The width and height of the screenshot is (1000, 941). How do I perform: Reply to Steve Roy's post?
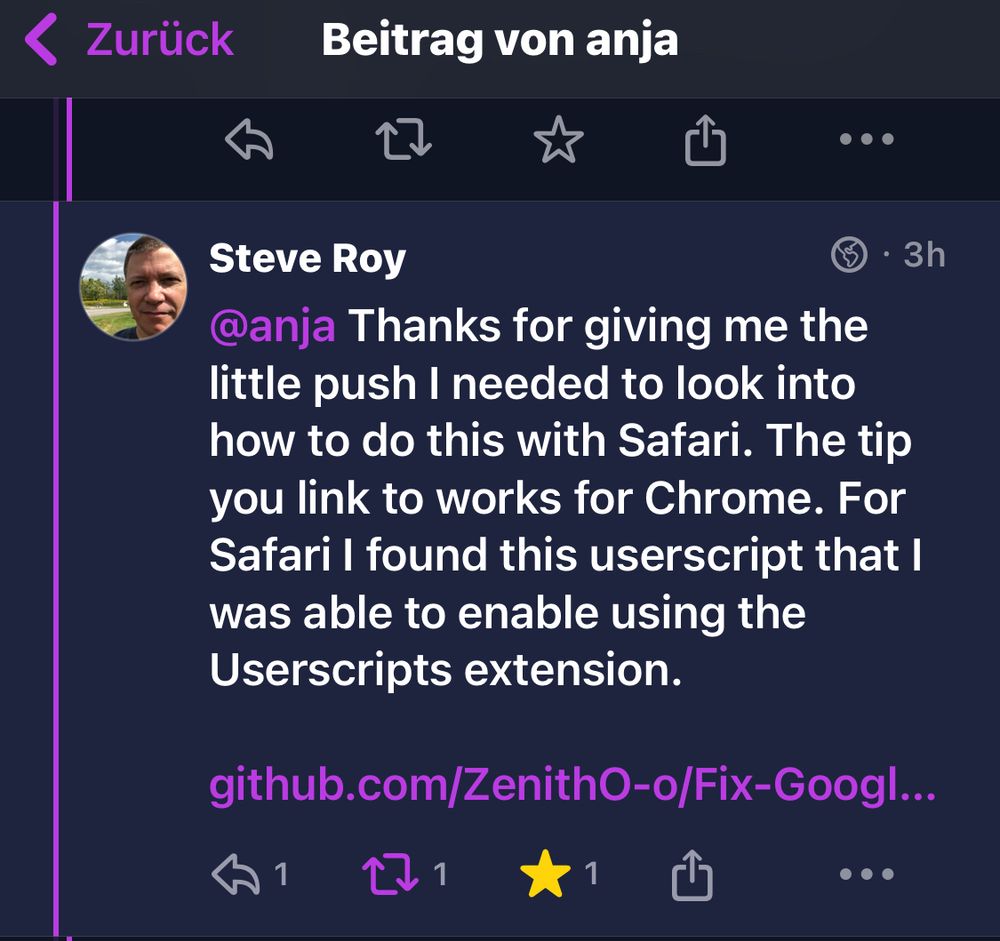point(236,876)
